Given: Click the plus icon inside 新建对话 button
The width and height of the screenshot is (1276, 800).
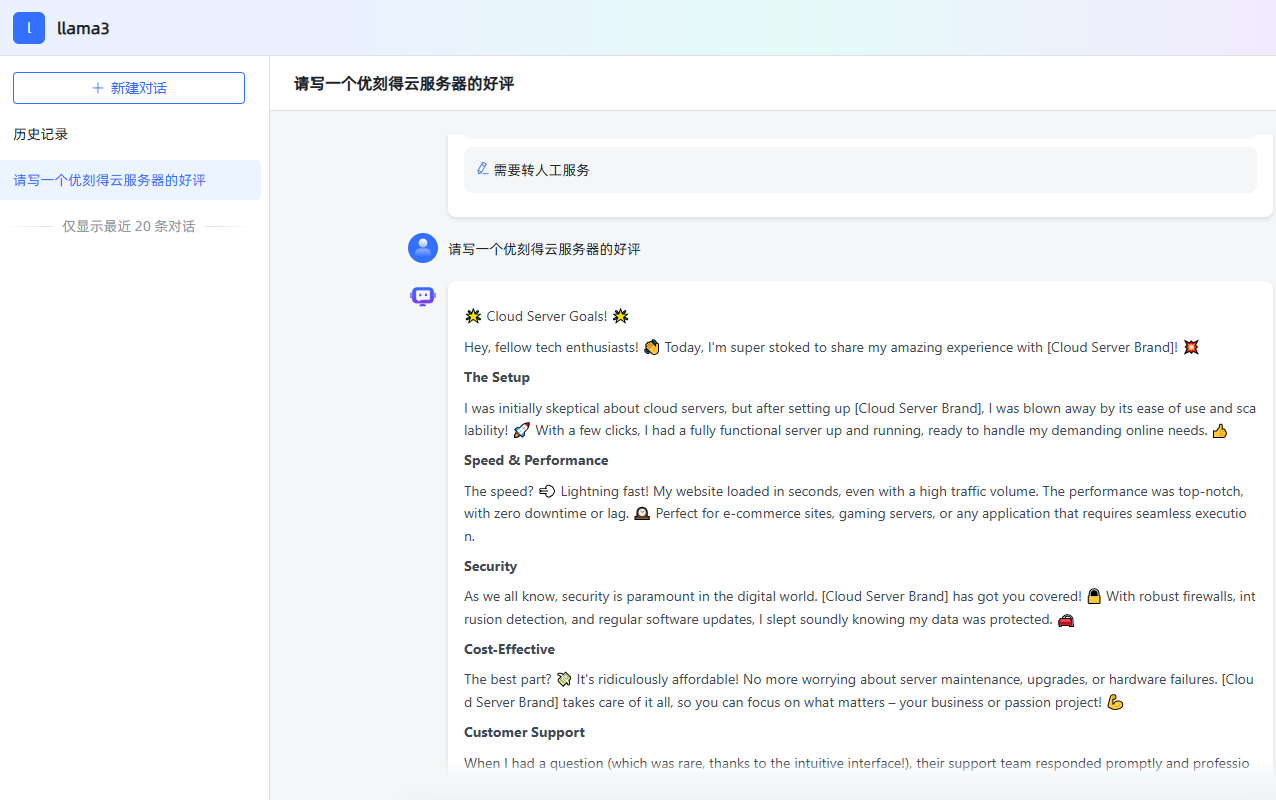Looking at the screenshot, I should pos(97,88).
